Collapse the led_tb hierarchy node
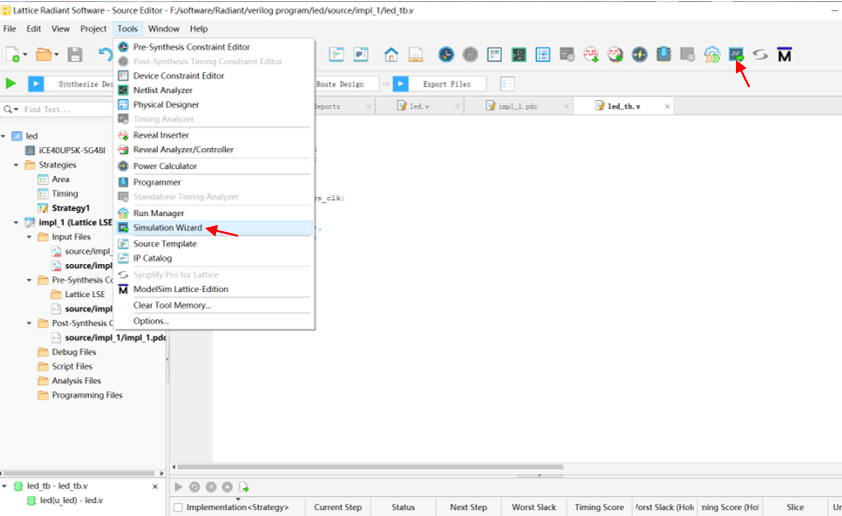The image size is (842, 516). tap(4, 486)
